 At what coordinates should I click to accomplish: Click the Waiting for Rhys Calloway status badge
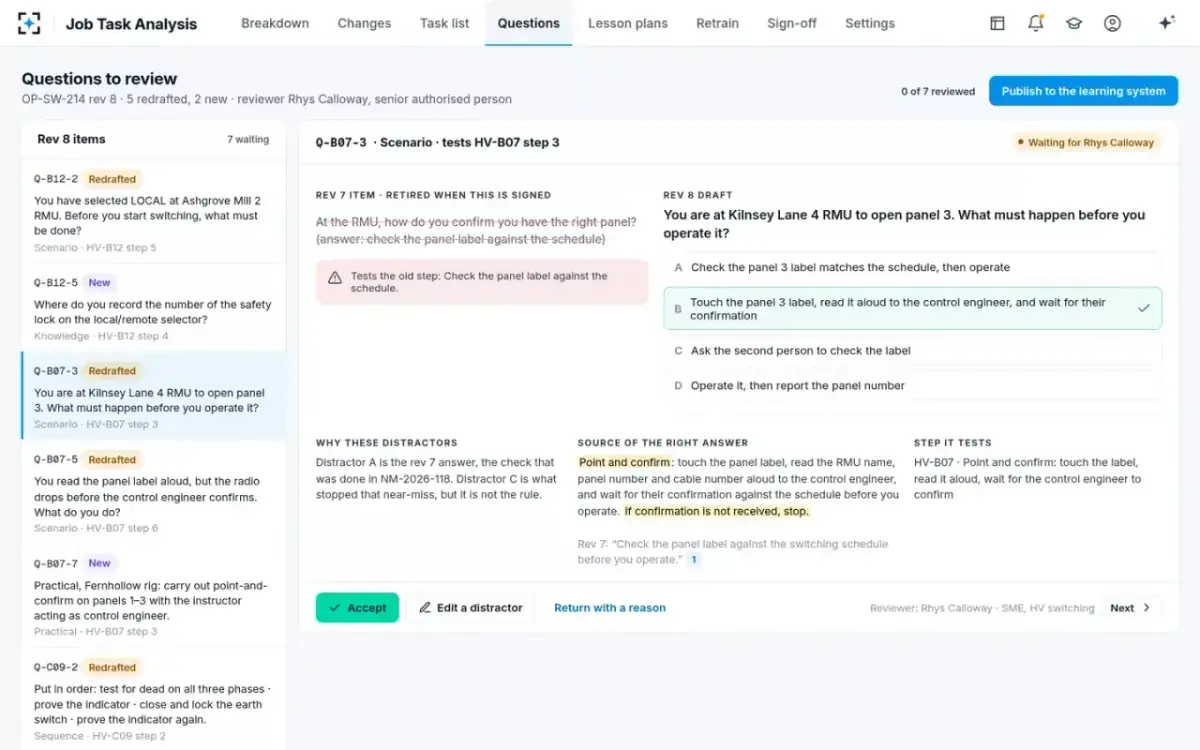point(1085,142)
